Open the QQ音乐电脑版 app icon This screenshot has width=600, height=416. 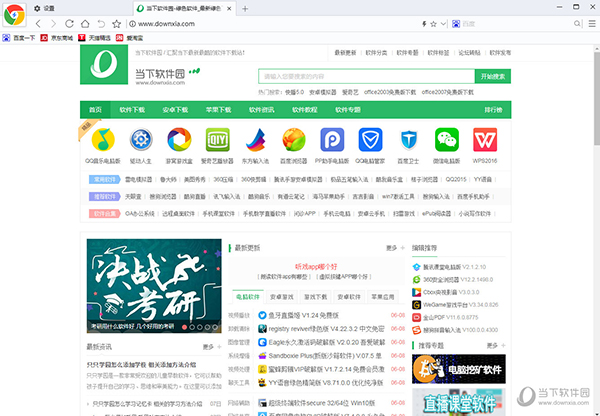click(x=103, y=140)
